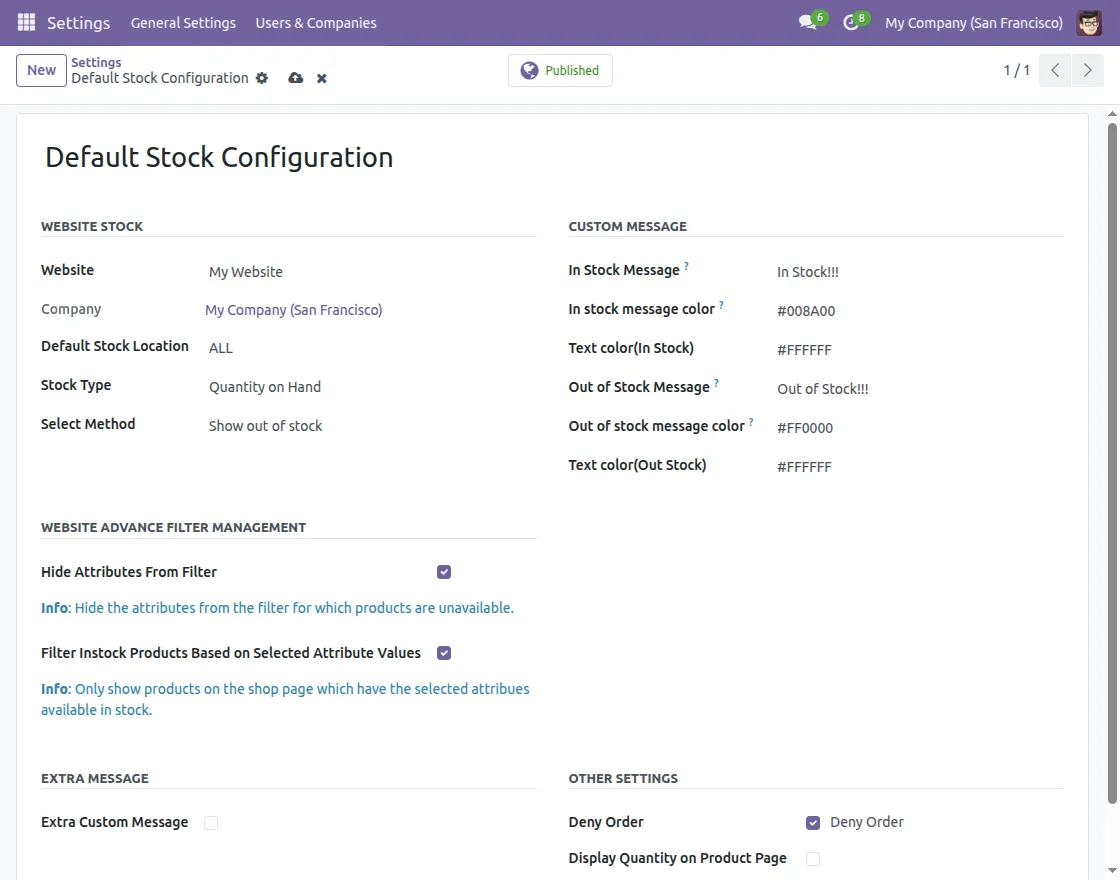This screenshot has width=1120, height=880.
Task: Enable the Extra Custom Message checkbox
Action: tap(211, 823)
